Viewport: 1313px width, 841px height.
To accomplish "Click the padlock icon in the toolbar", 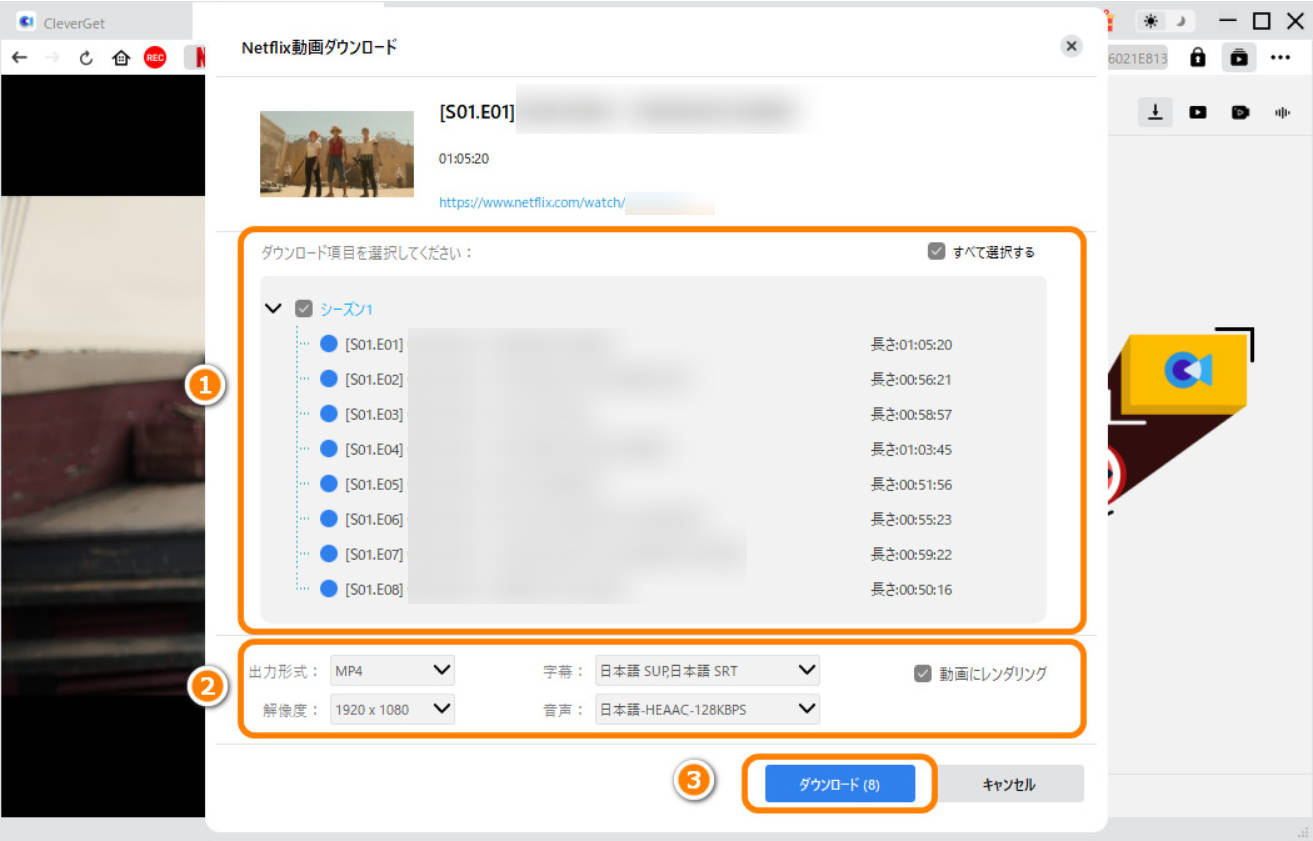I will (1197, 58).
